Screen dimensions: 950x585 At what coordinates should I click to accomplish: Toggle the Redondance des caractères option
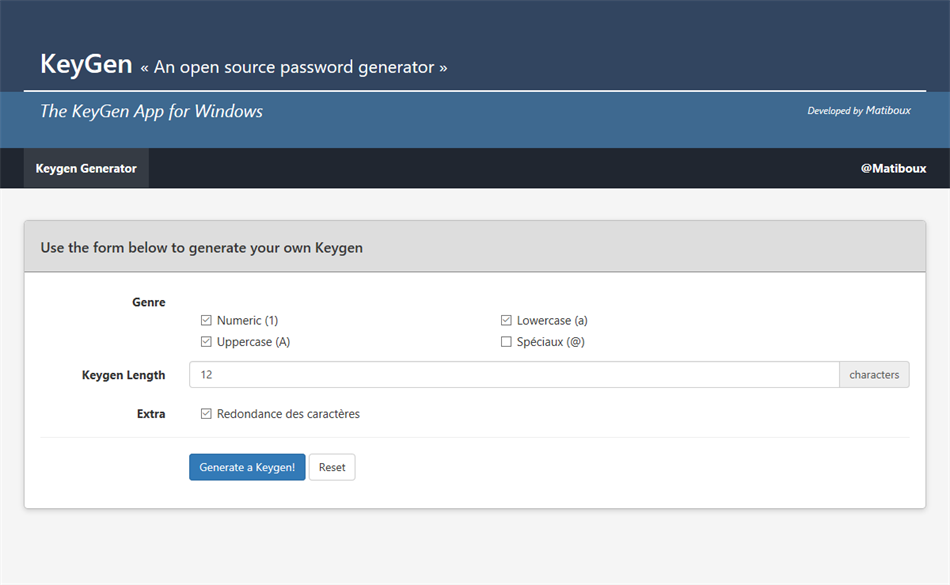206,413
